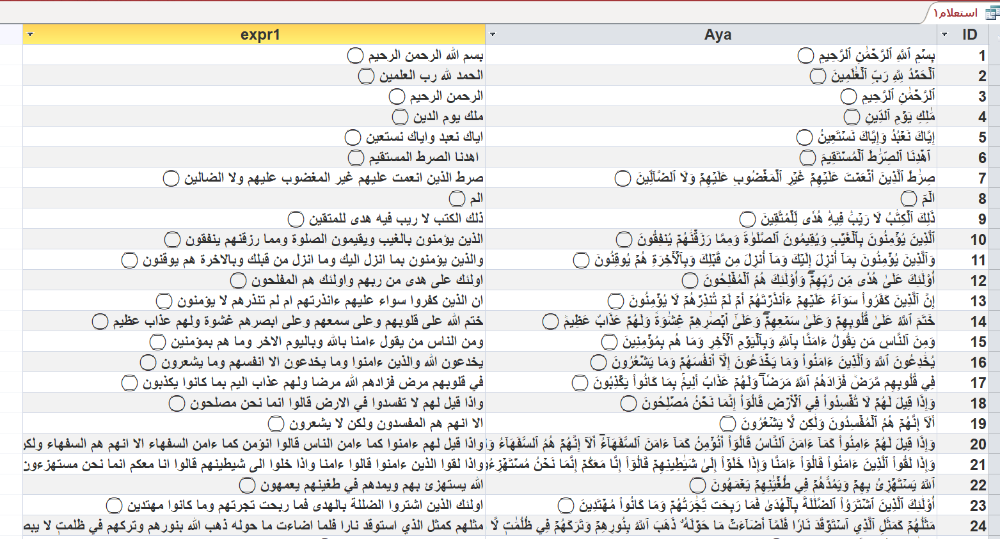
Task: Open the استعلام١ query tab
Action: pyautogui.click(x=955, y=13)
